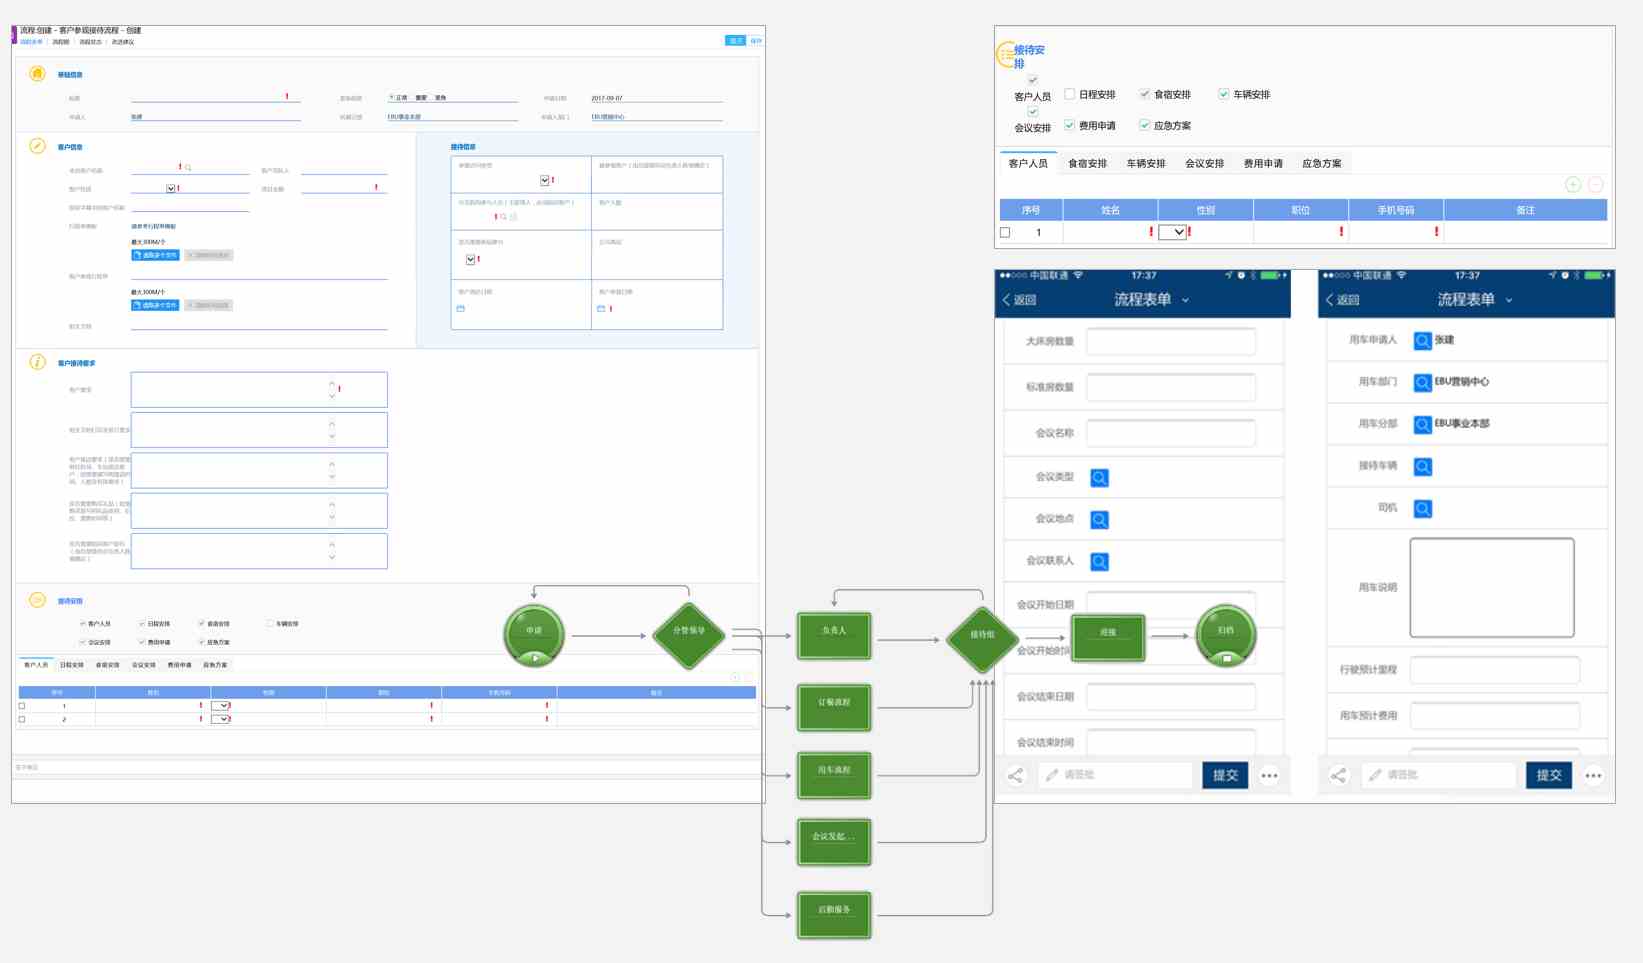The height and width of the screenshot is (963, 1643).
Task: Click the 大床房数量 input field
Action: pos(1170,342)
